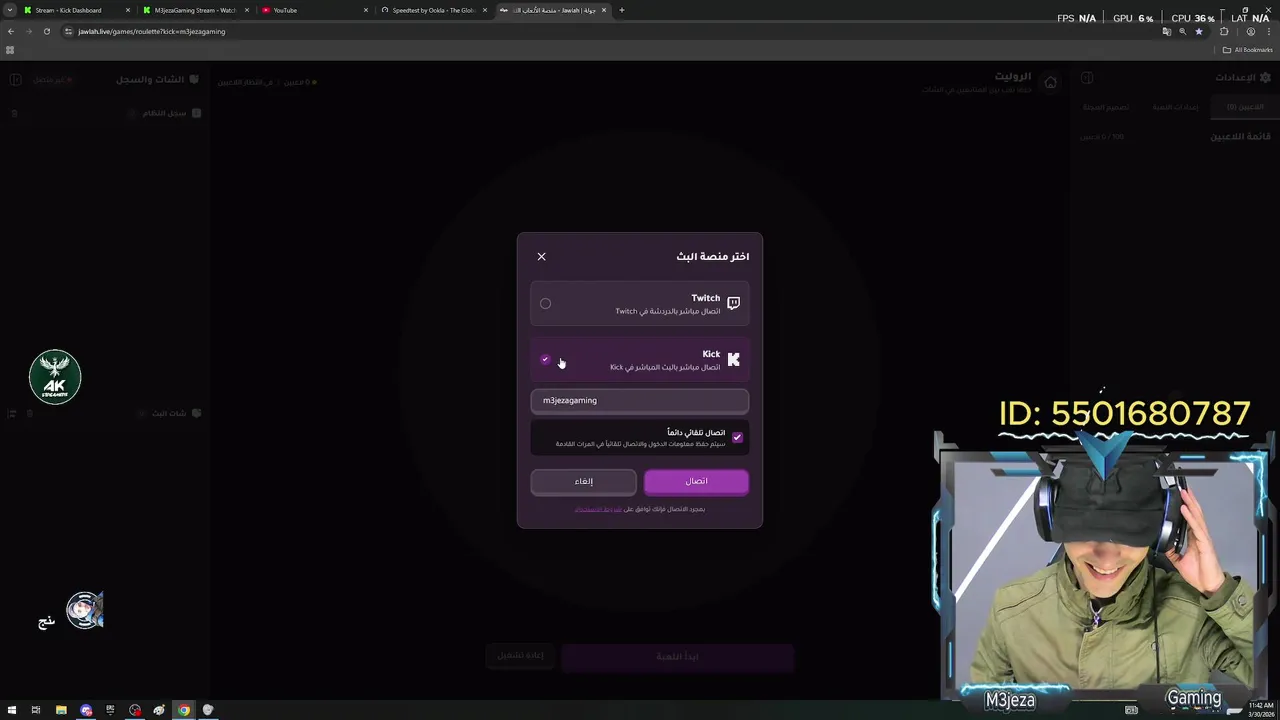Click the إلغاء cancel button
The height and width of the screenshot is (720, 1280).
tap(583, 482)
